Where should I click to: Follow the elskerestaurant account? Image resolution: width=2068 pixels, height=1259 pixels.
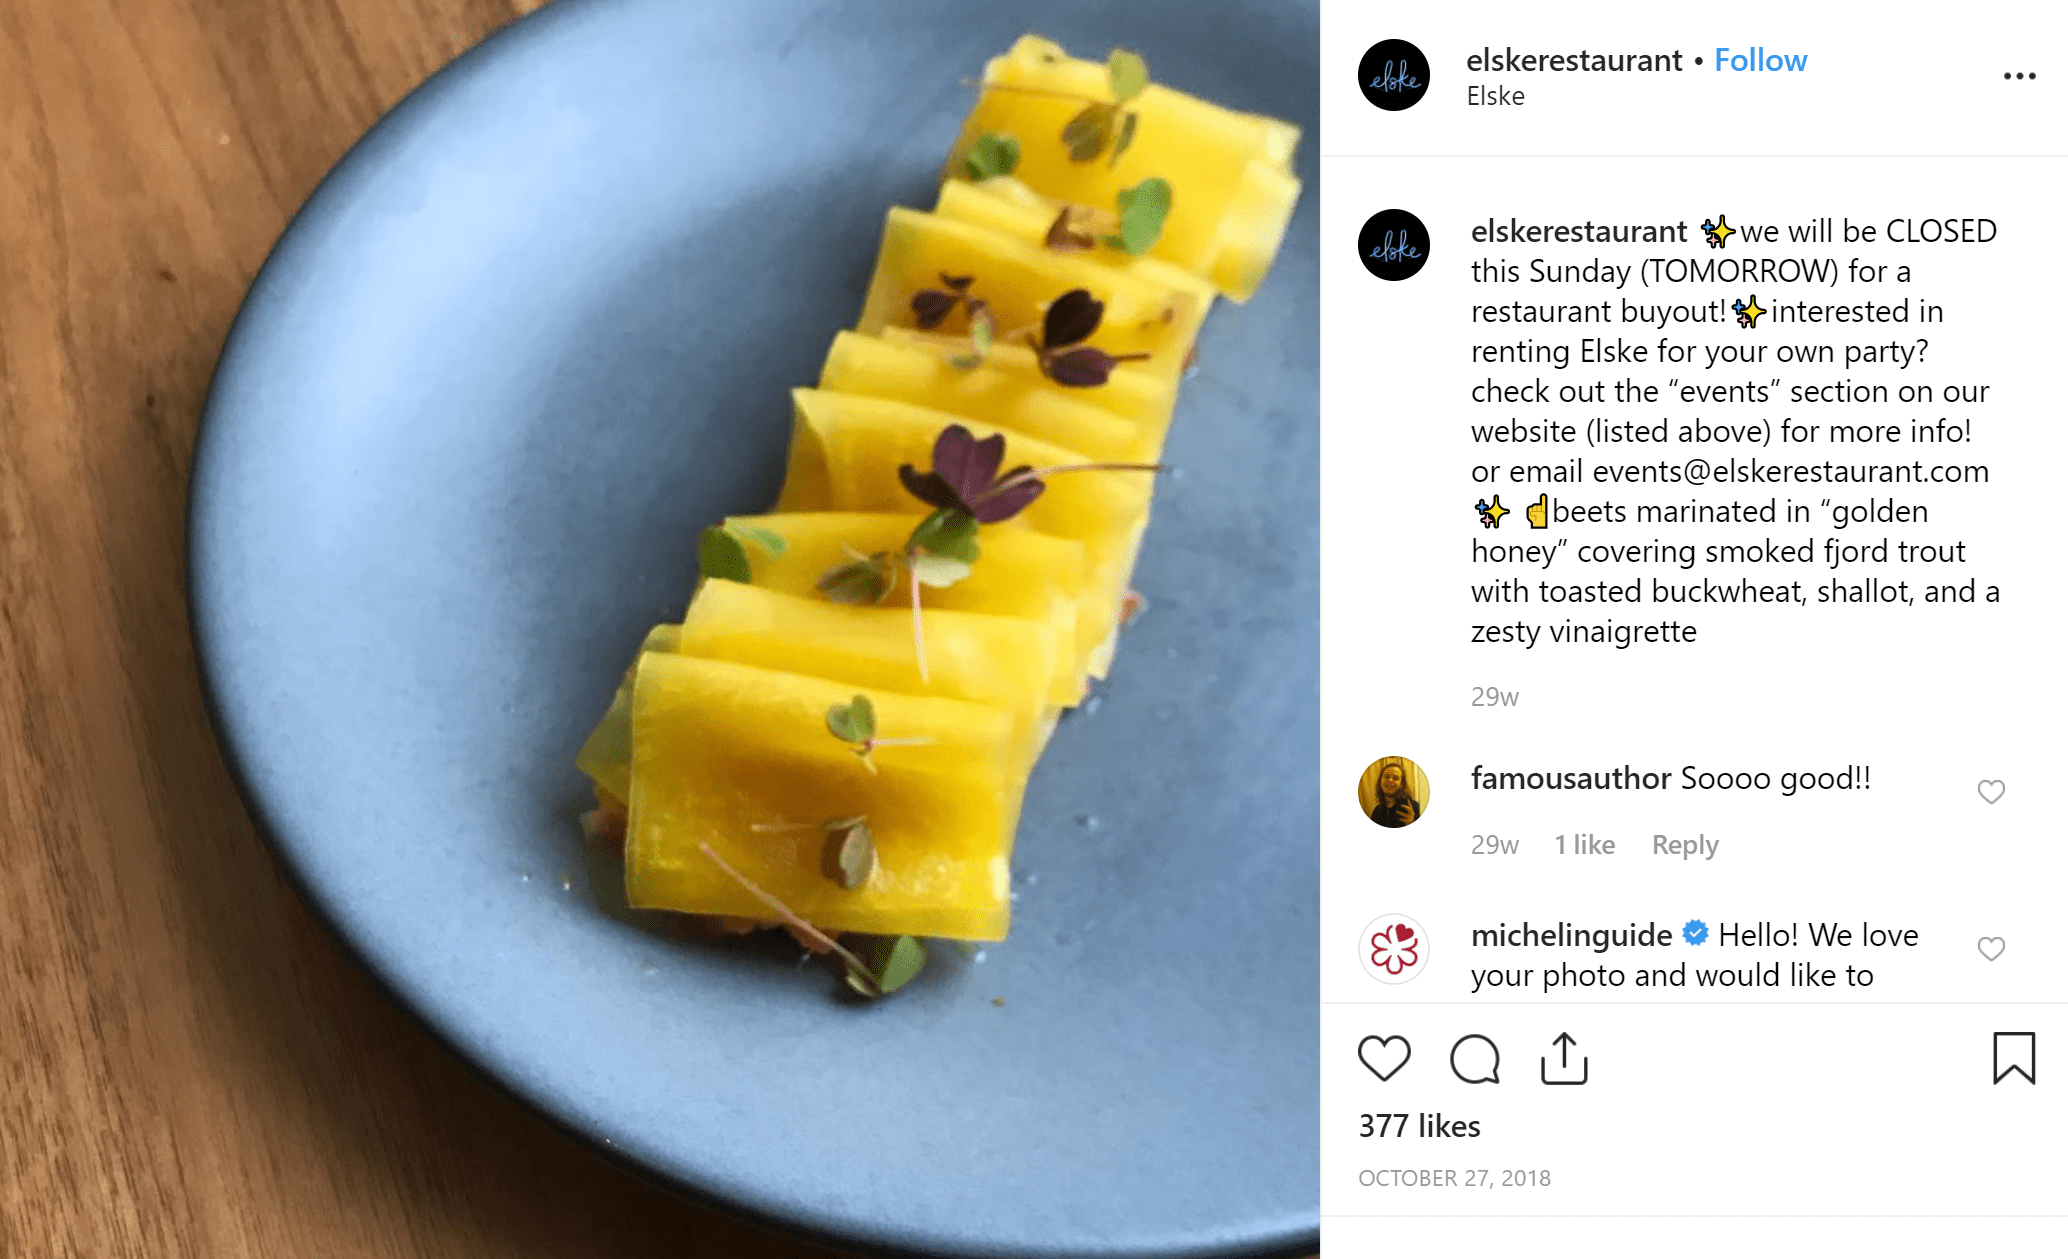(x=1760, y=61)
